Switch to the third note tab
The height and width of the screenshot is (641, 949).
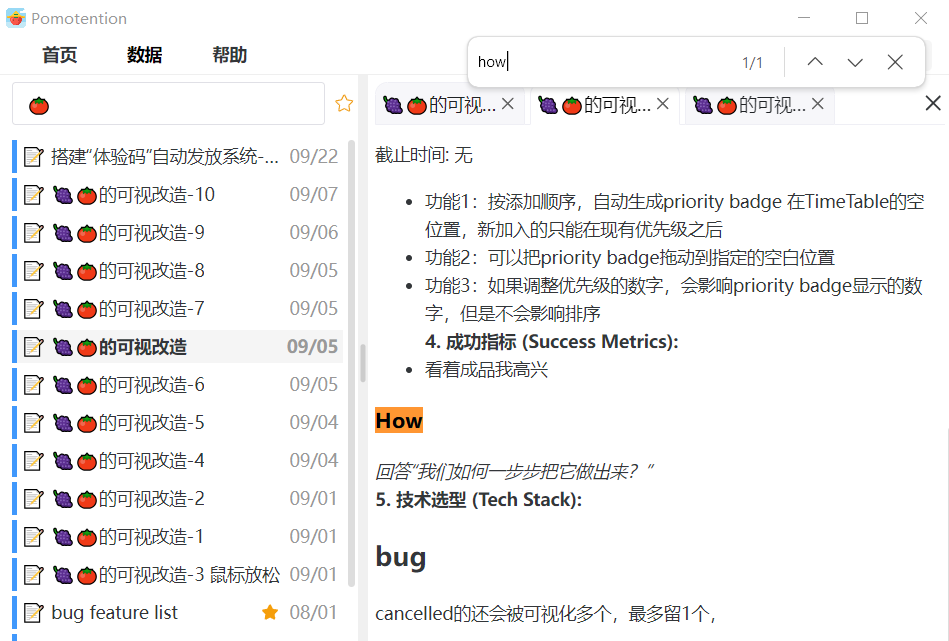(x=750, y=105)
